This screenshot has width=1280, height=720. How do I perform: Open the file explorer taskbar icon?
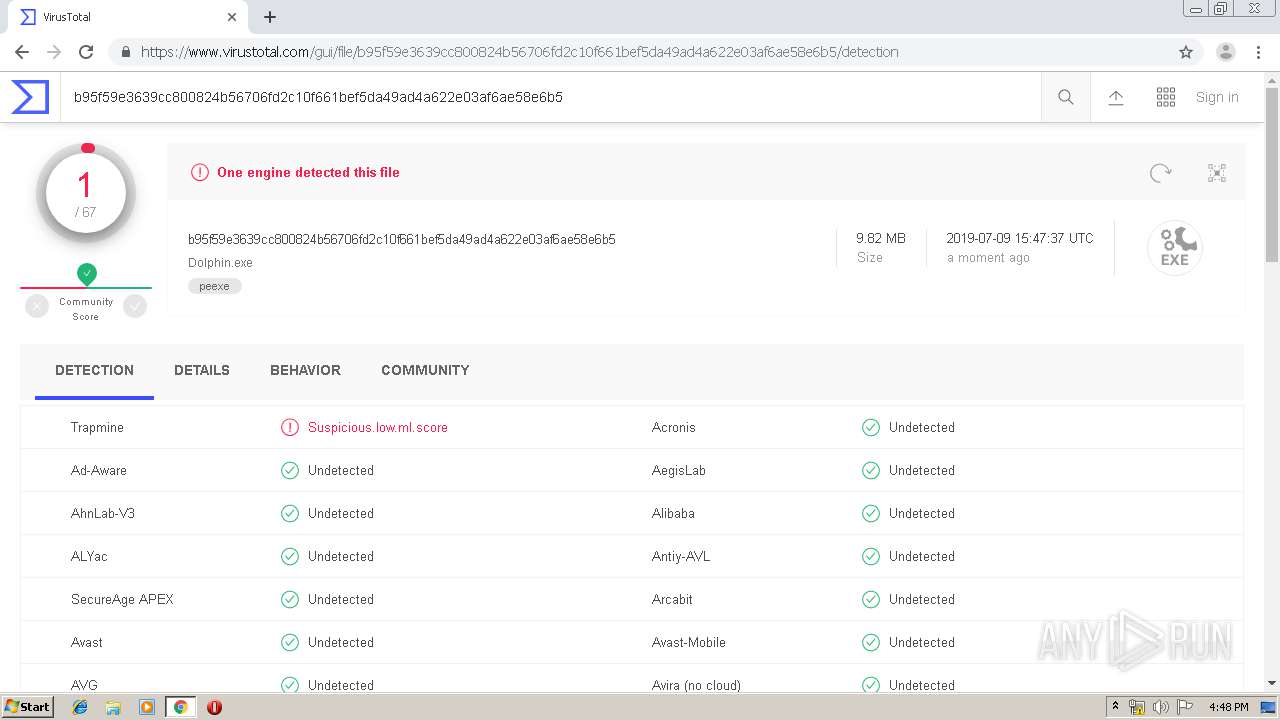[x=113, y=707]
